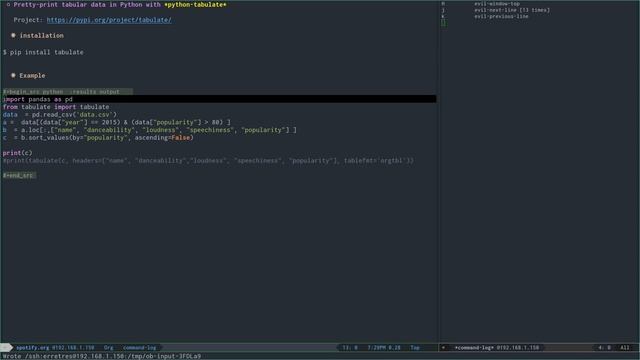Click the begin_src python block header
The image size is (640, 360).
pyautogui.click(x=68, y=91)
